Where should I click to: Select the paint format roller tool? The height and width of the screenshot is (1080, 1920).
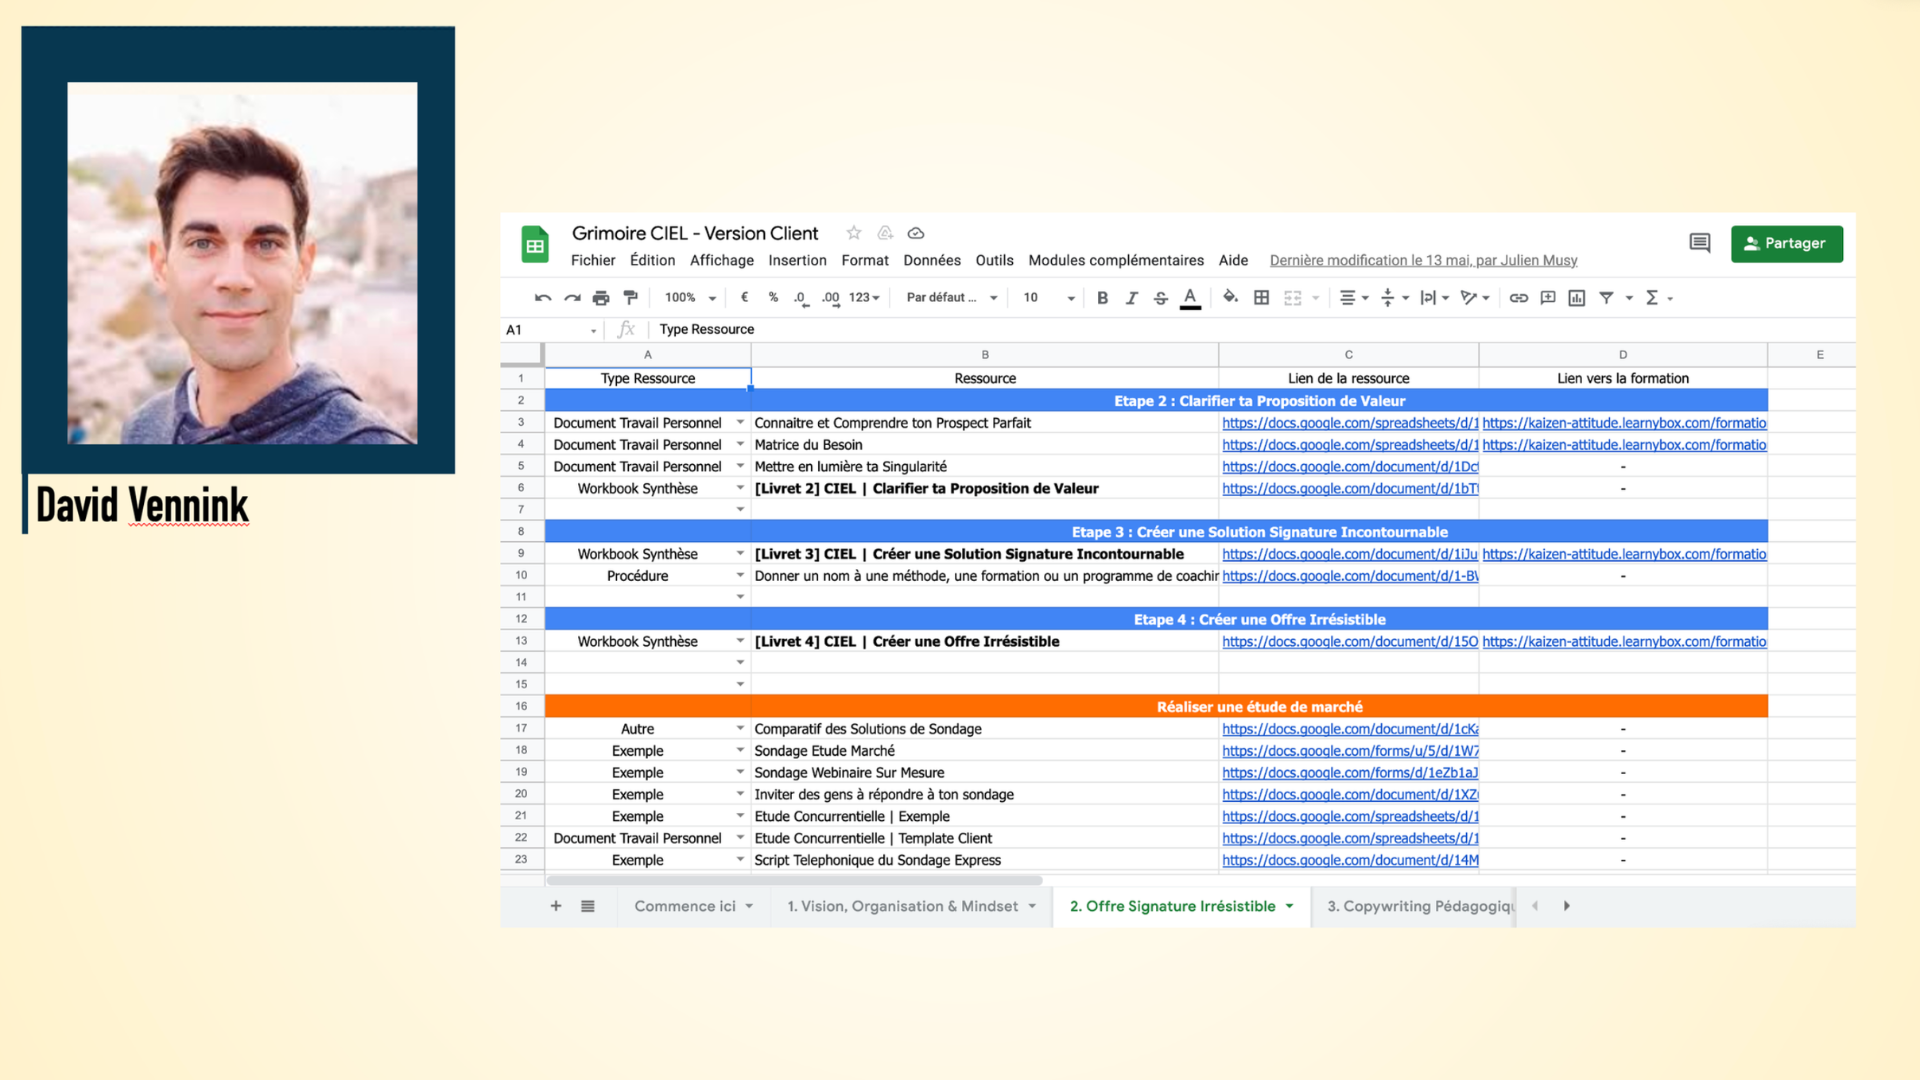(x=630, y=298)
